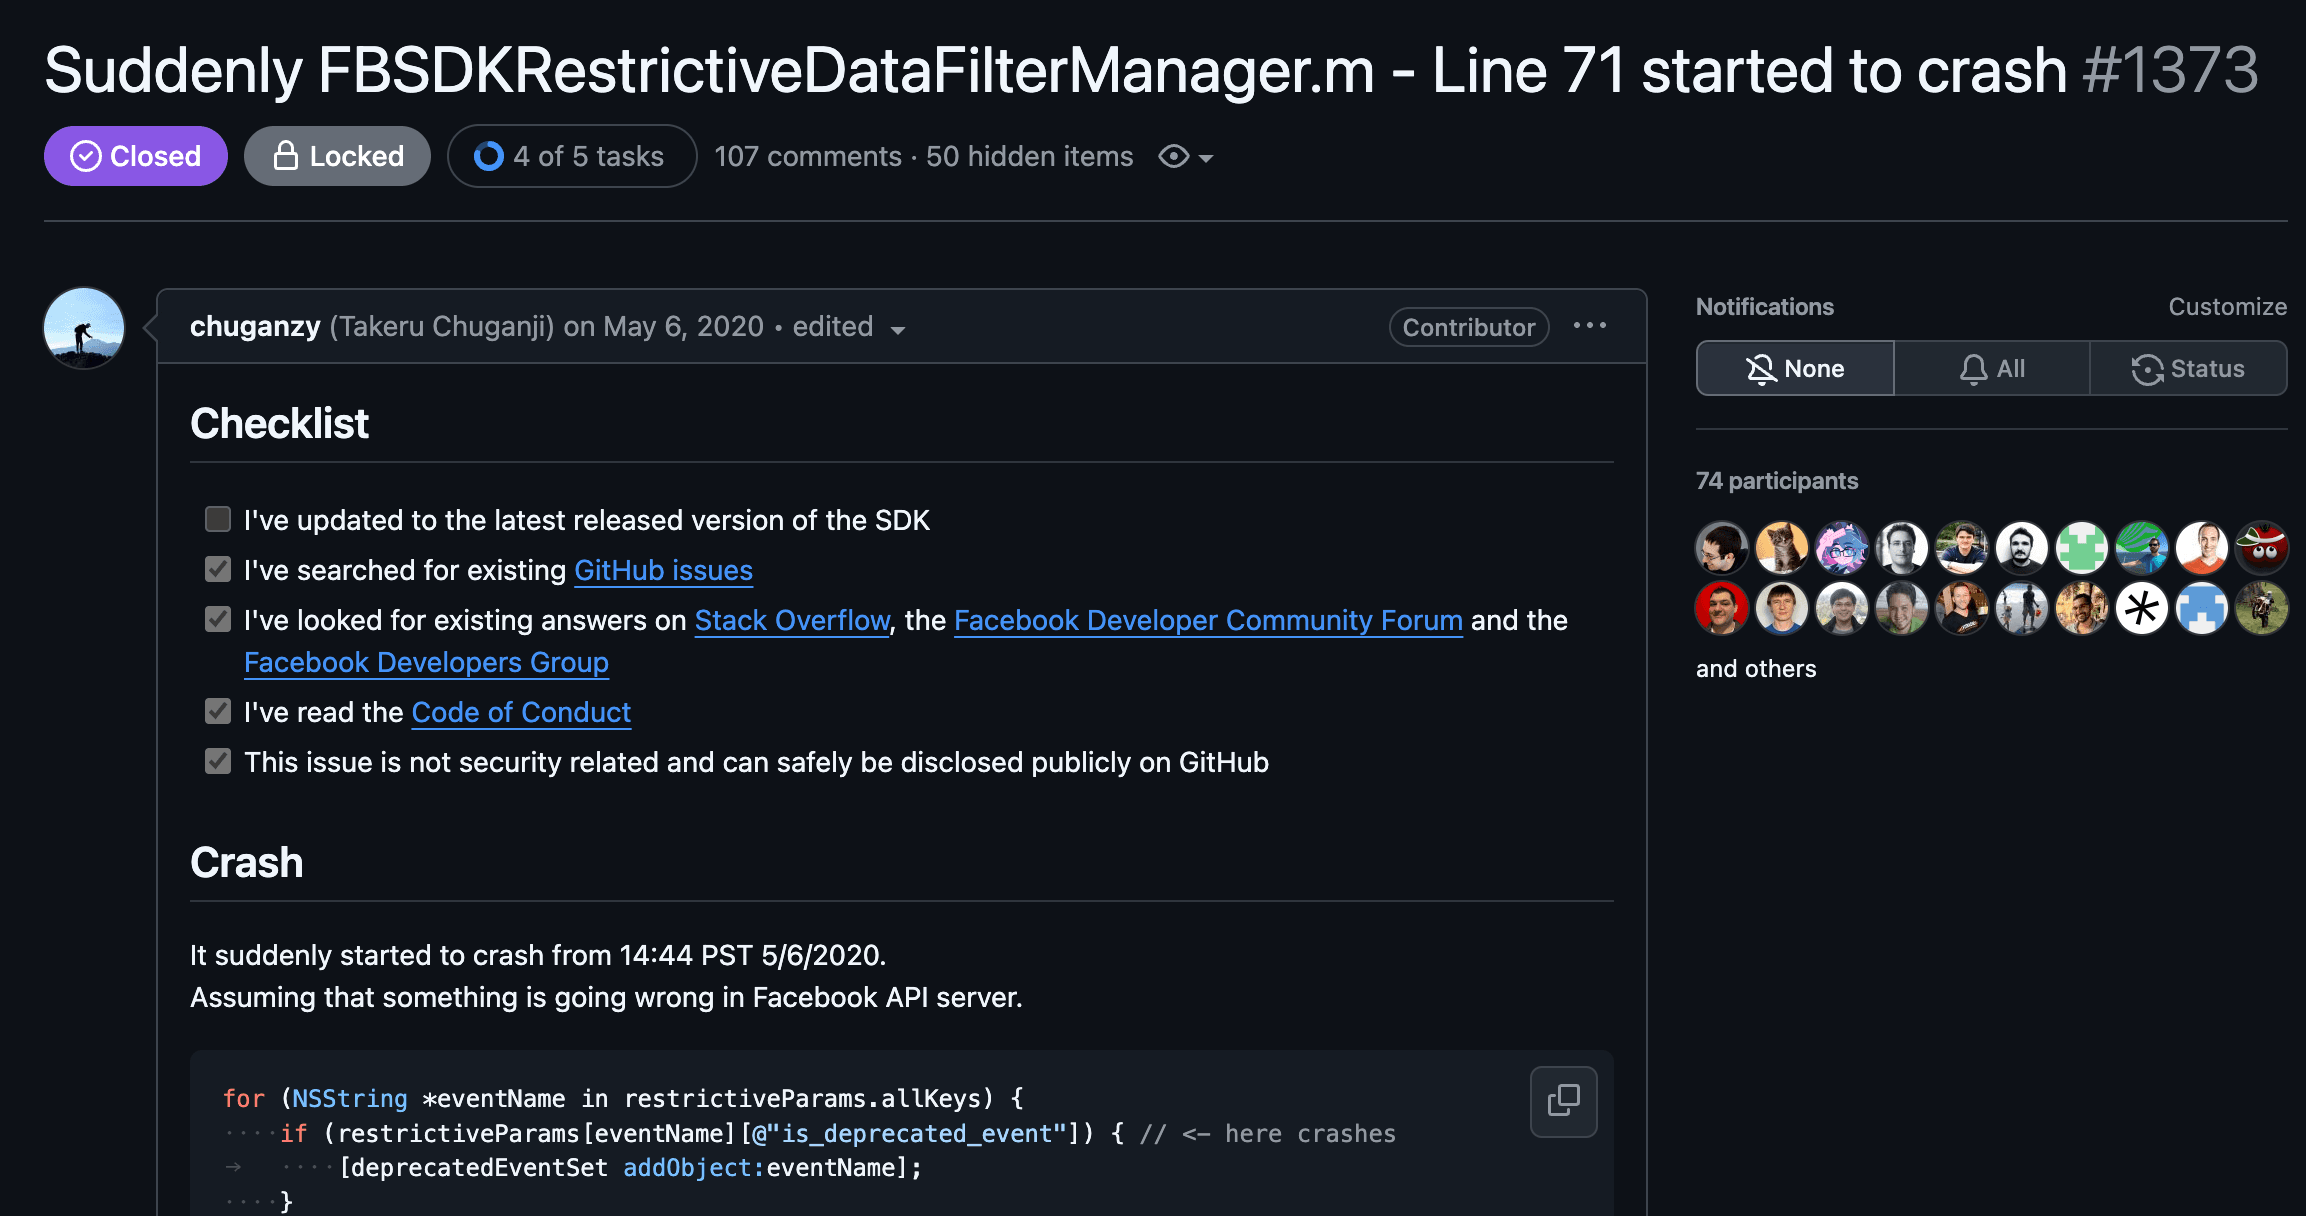
Task: Copy the code block with copy icon
Action: (1563, 1101)
